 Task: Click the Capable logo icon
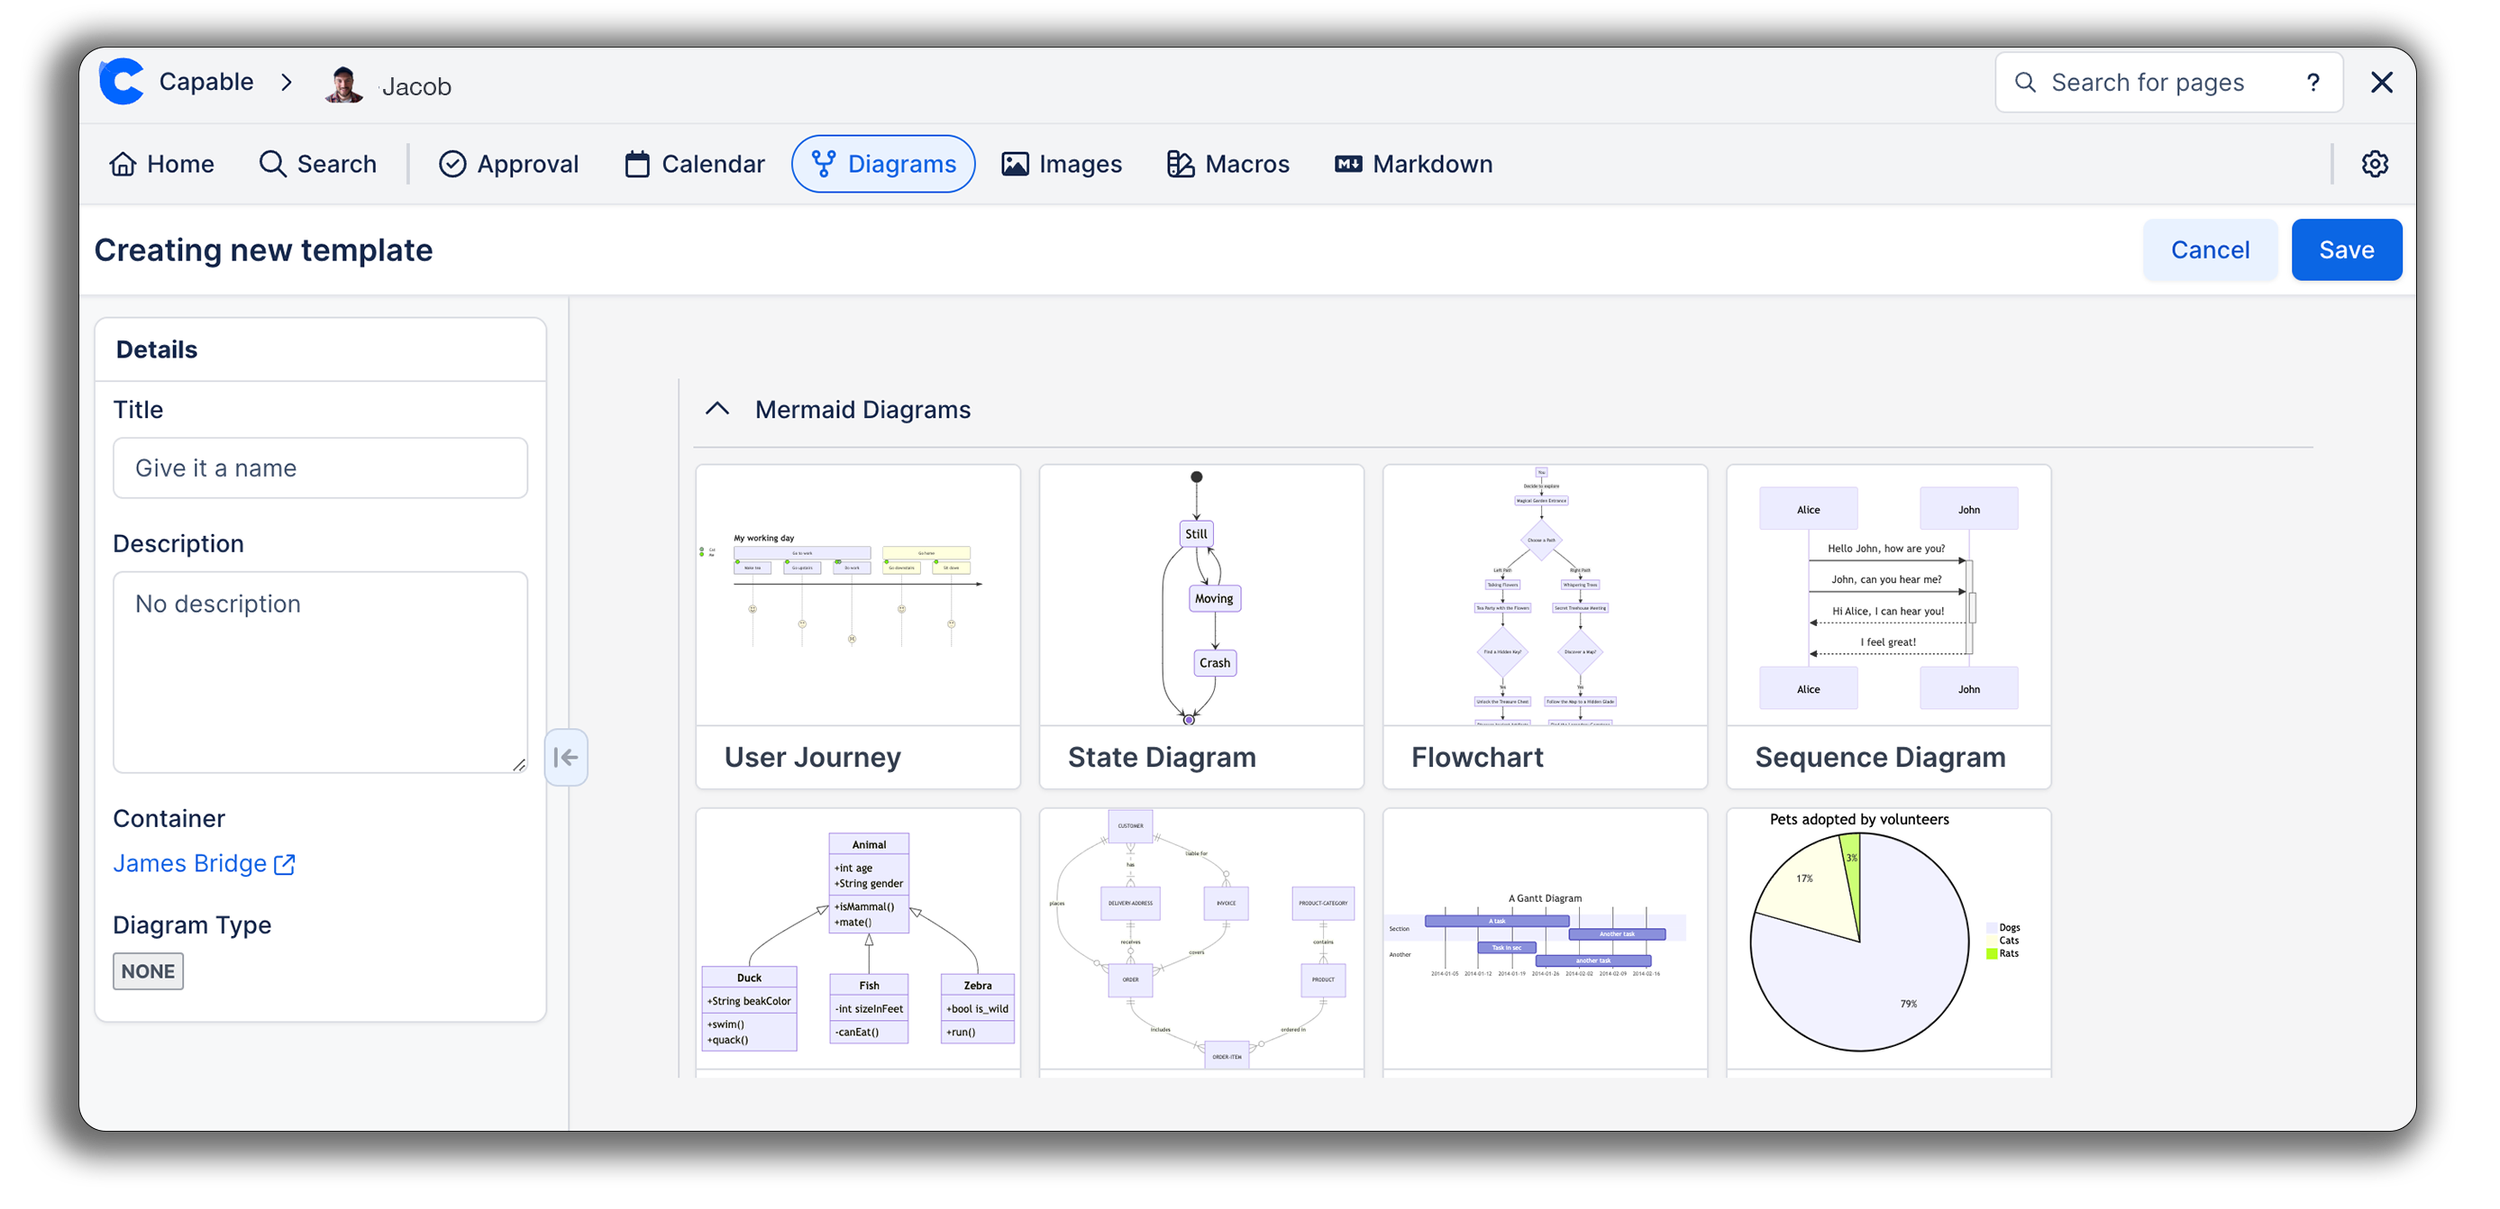(x=122, y=82)
